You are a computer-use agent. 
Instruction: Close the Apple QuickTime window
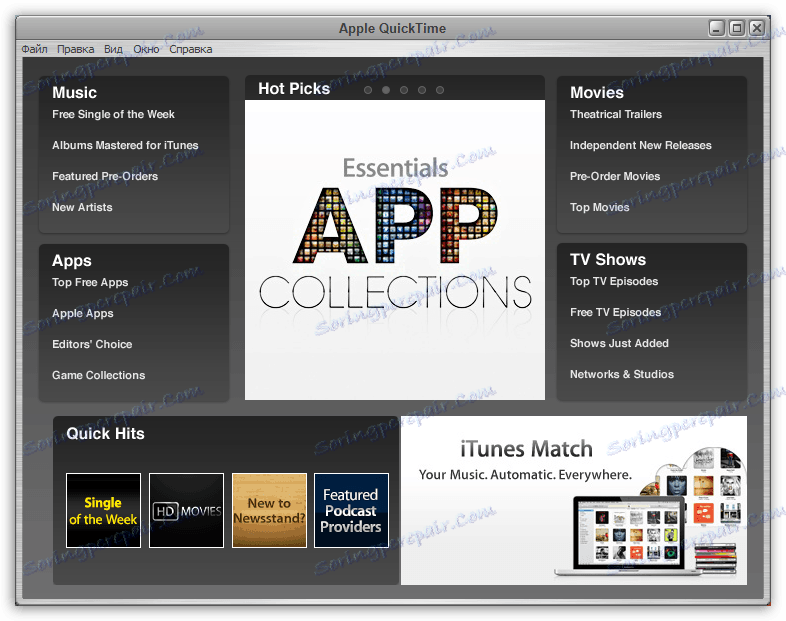[x=757, y=28]
